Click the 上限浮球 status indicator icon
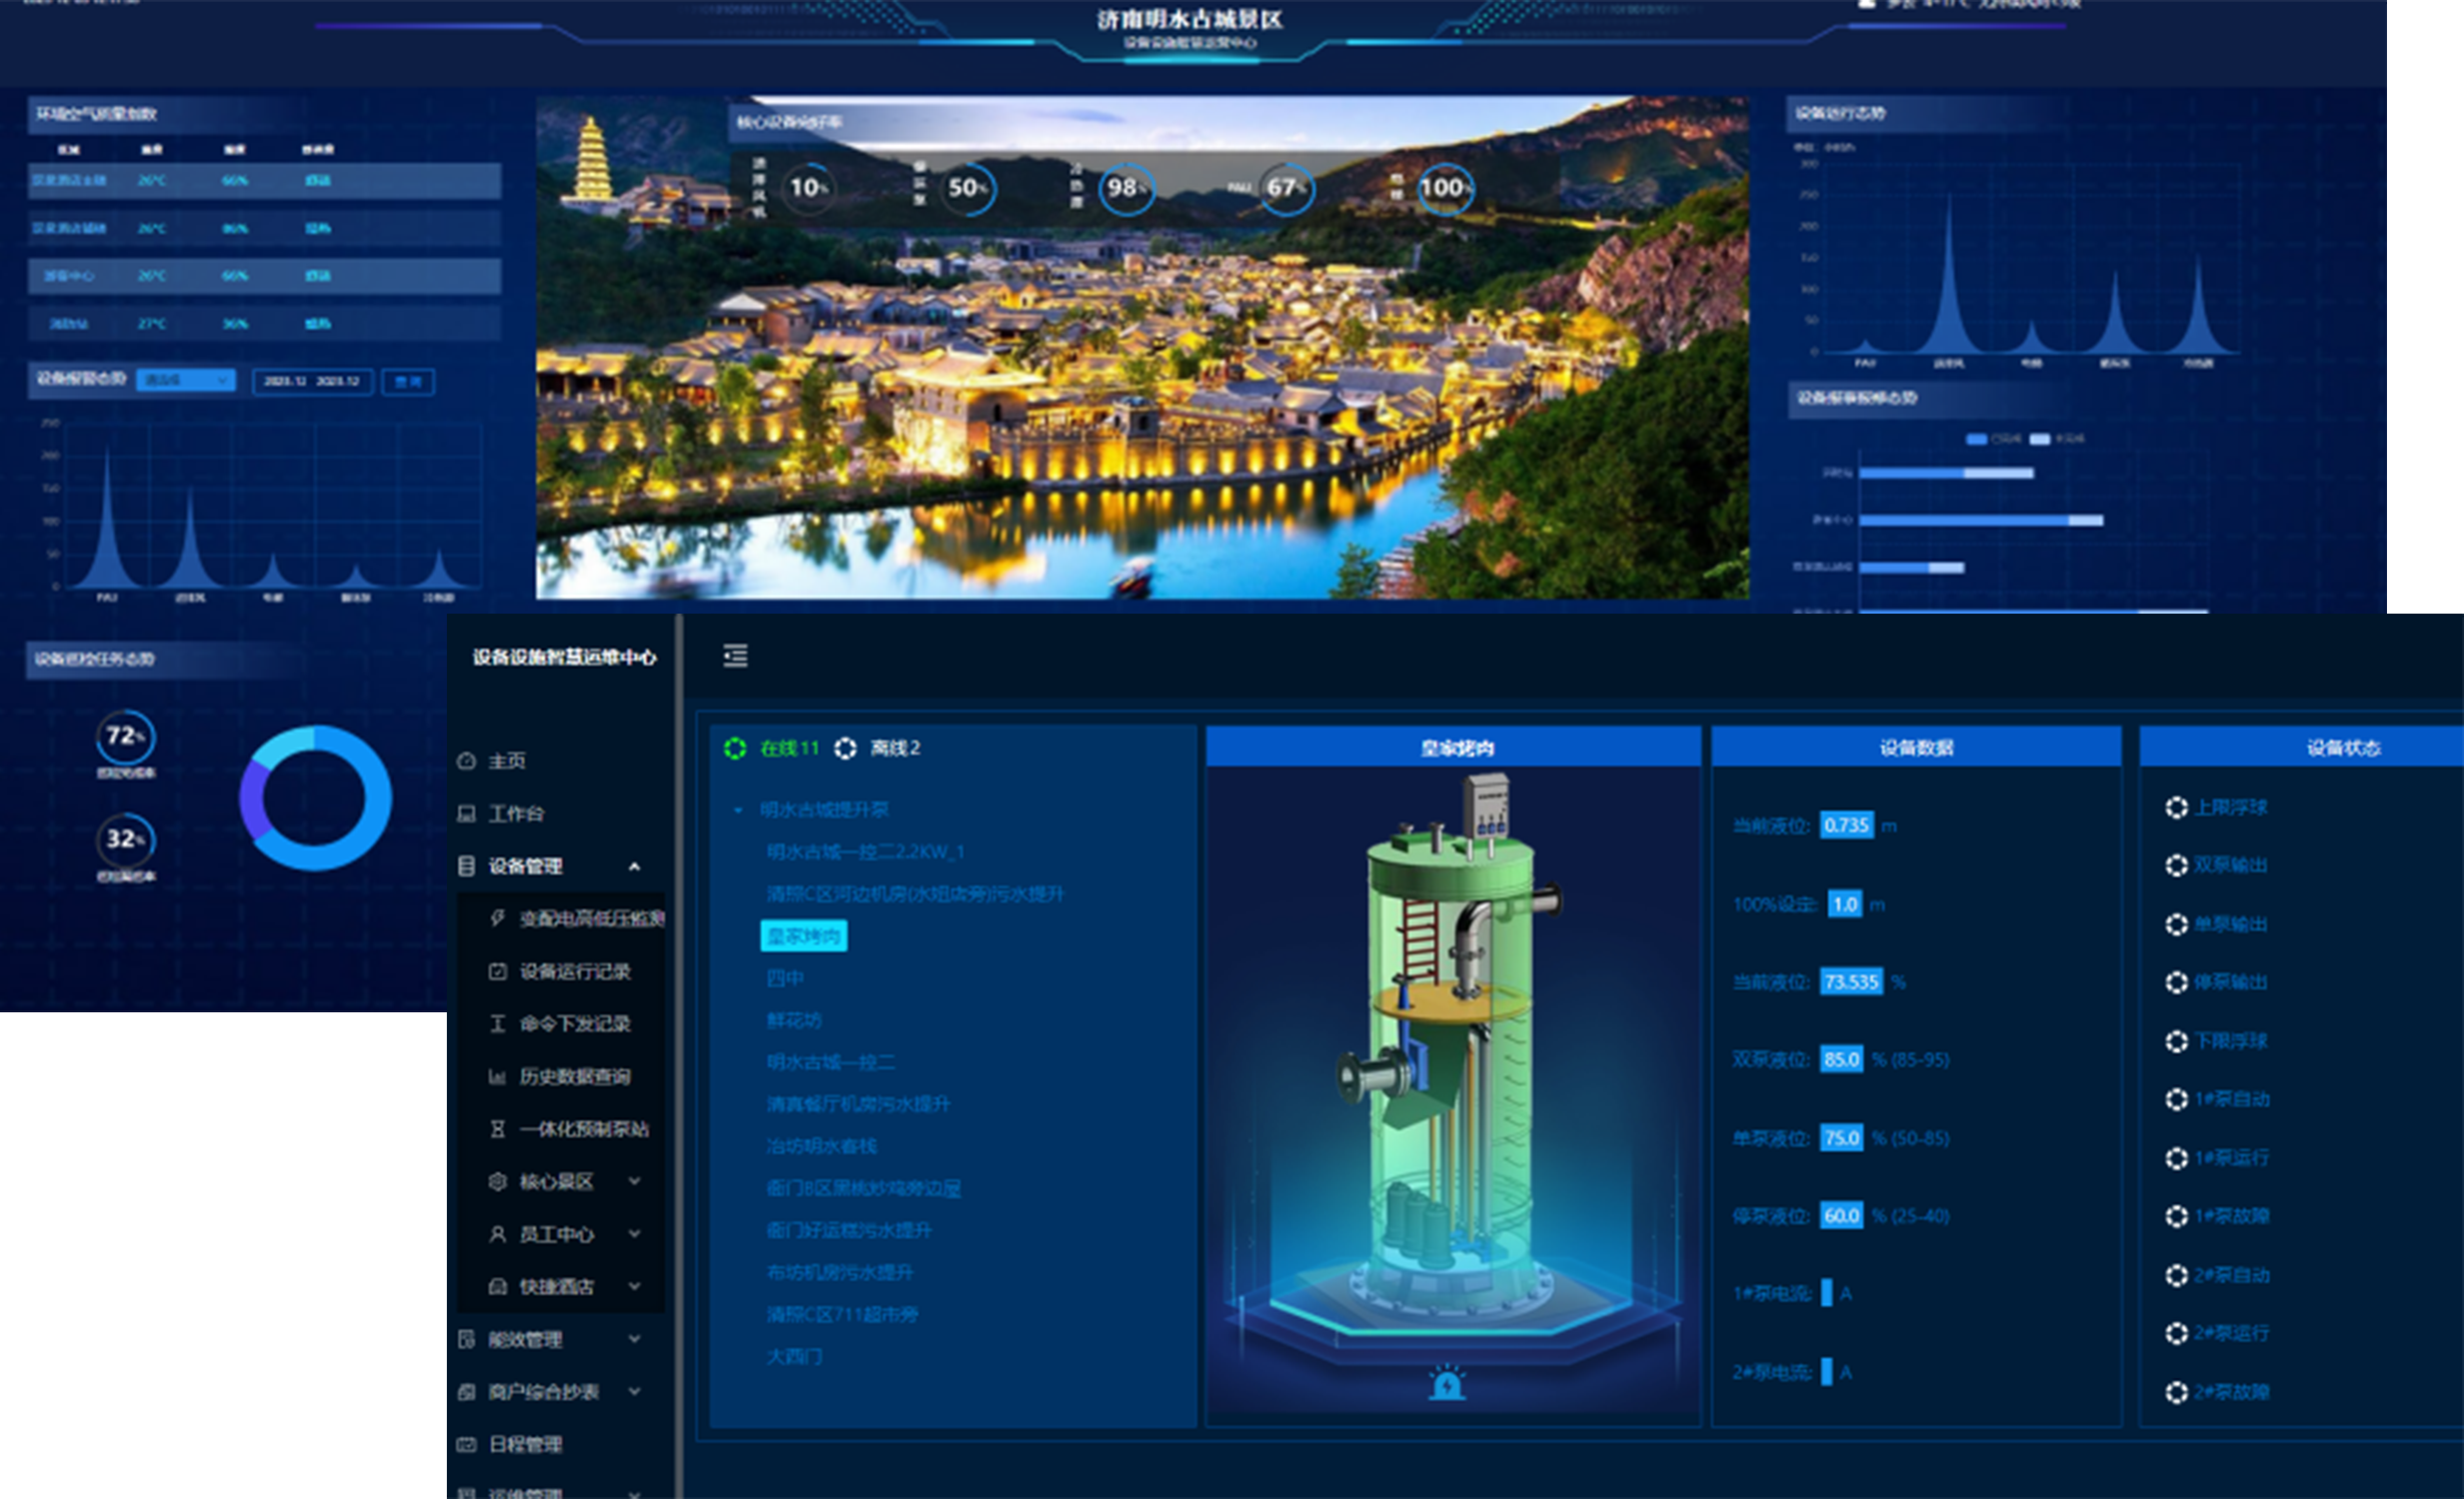 pyautogui.click(x=2176, y=807)
